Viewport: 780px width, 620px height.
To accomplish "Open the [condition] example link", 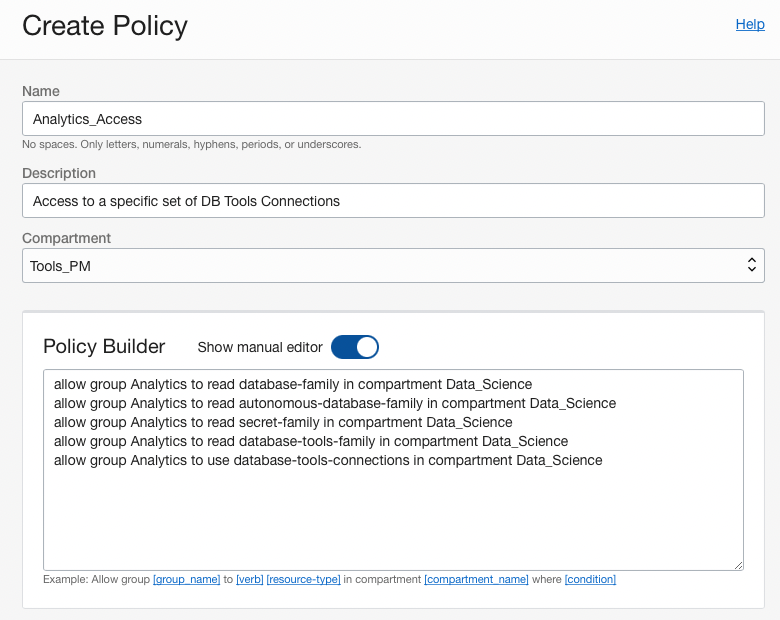I will (590, 580).
